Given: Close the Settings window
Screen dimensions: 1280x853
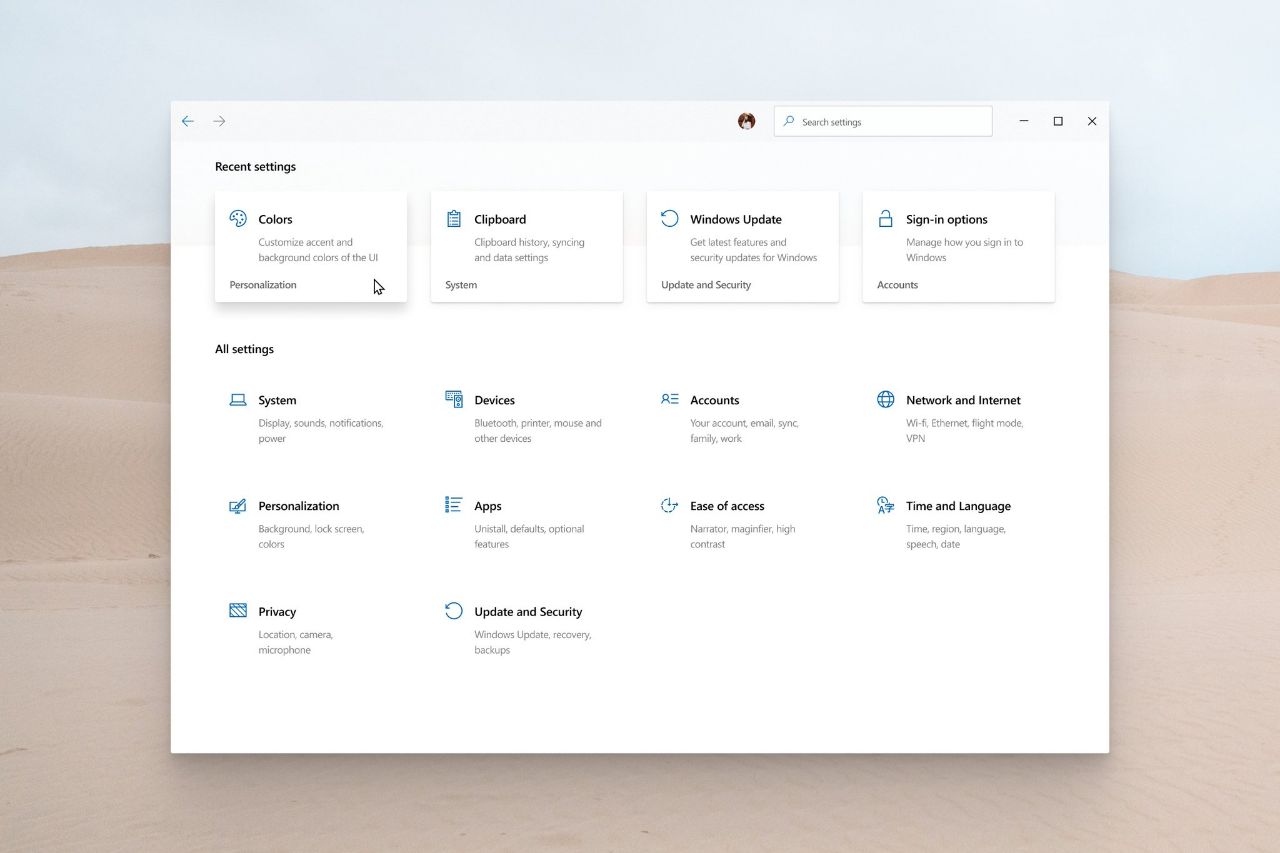Looking at the screenshot, I should (x=1092, y=121).
